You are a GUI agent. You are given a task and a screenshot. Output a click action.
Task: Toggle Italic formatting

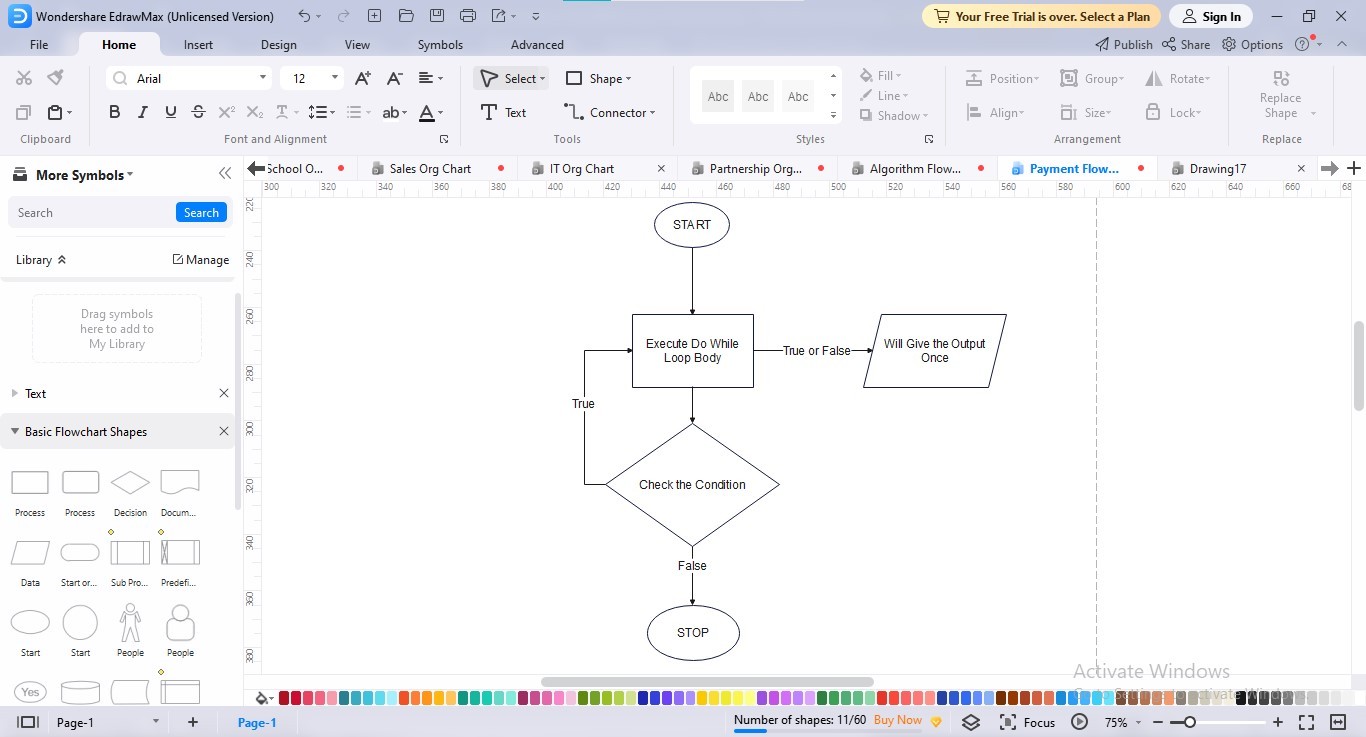pos(143,112)
